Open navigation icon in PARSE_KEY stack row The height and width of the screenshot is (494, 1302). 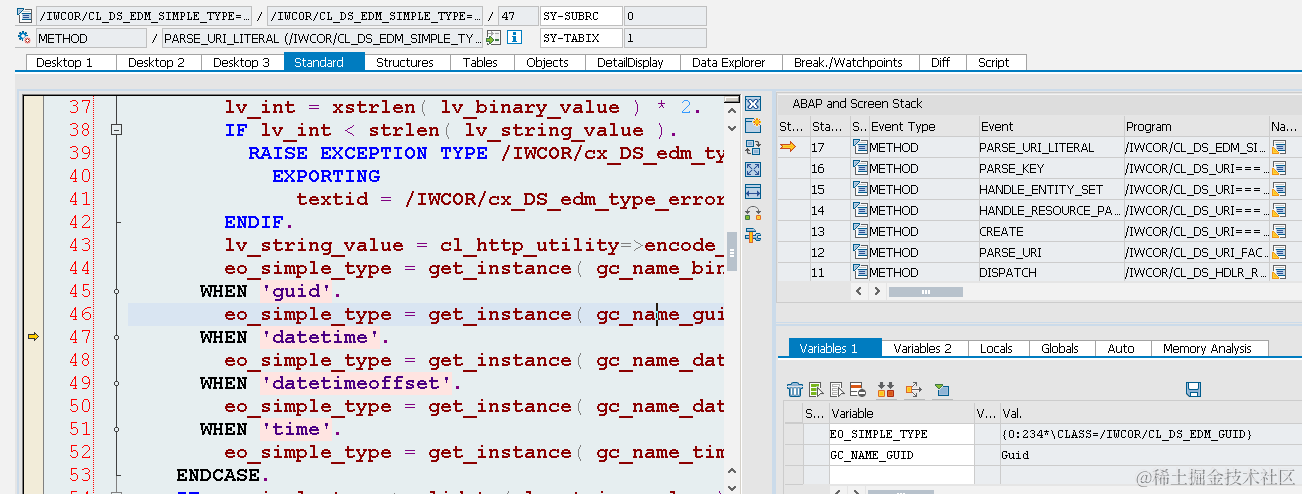1279,168
